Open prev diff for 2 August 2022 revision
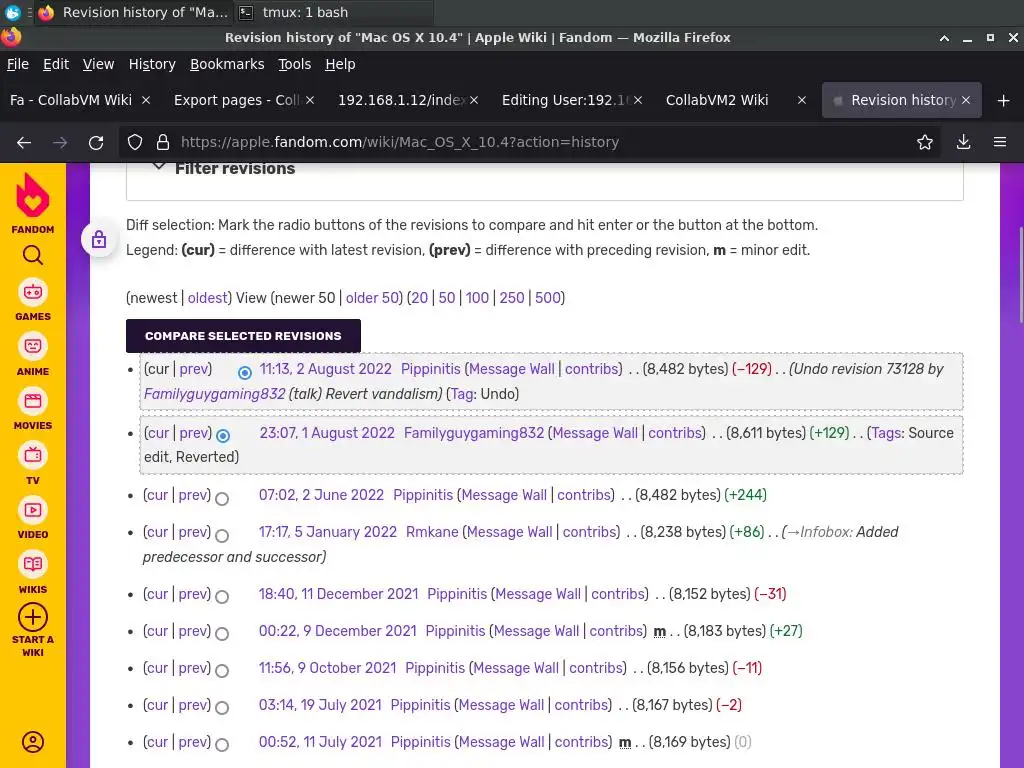This screenshot has height=768, width=1024. (195, 369)
